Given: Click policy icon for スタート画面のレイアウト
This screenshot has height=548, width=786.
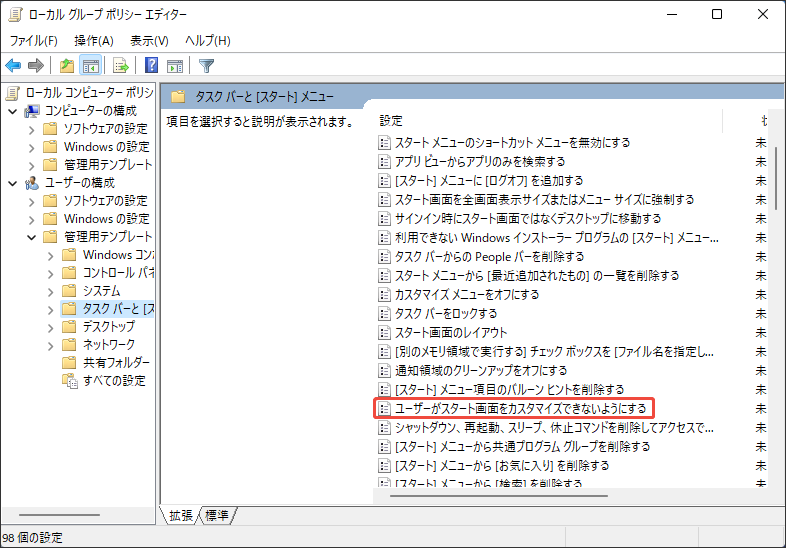Looking at the screenshot, I should [384, 332].
